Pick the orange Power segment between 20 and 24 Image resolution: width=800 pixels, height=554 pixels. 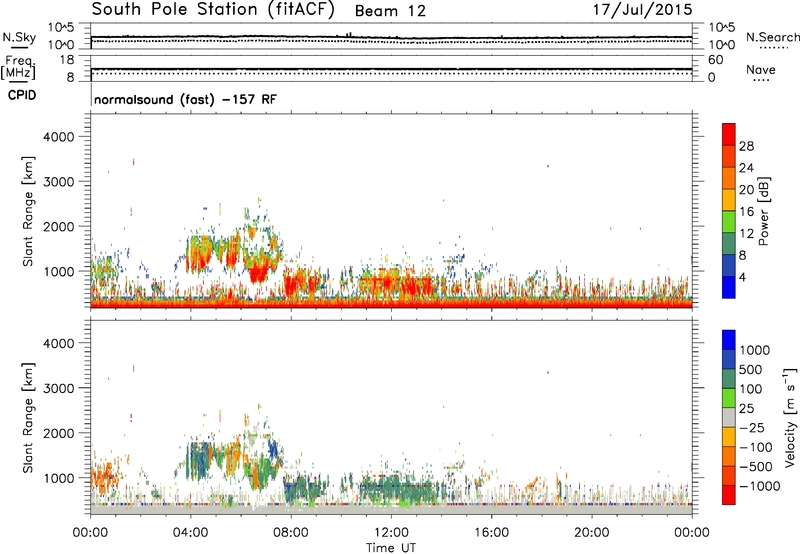[729, 178]
